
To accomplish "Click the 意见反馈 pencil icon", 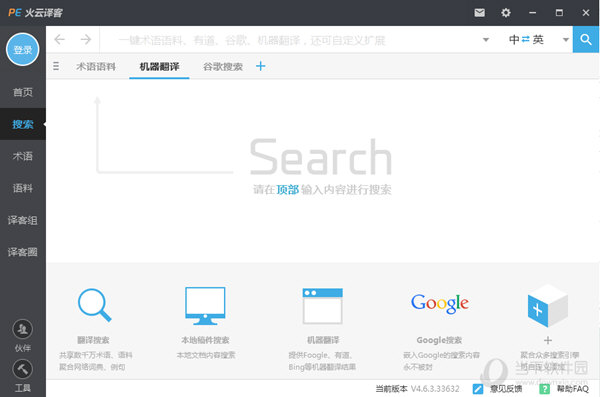I will tap(478, 389).
